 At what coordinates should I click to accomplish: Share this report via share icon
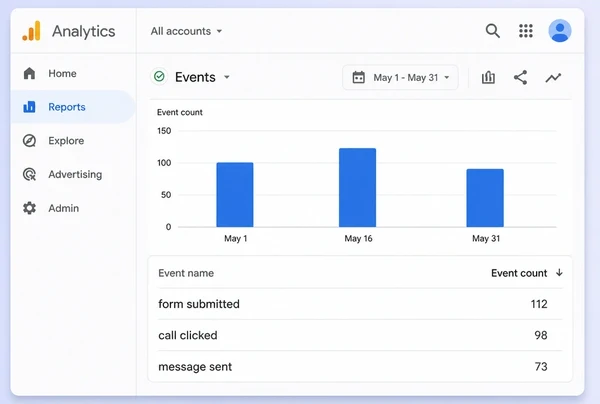[x=520, y=77]
